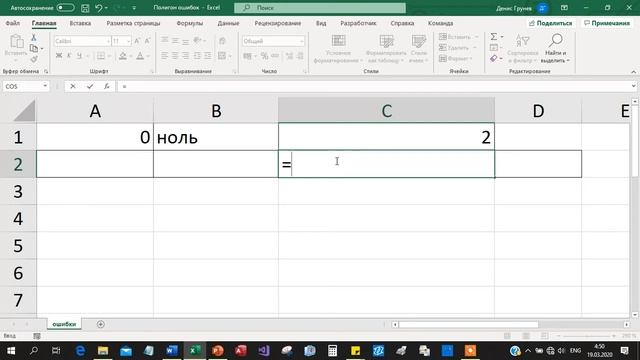Click the Copy icon
Screen dimensions: 640x360
(34, 48)
